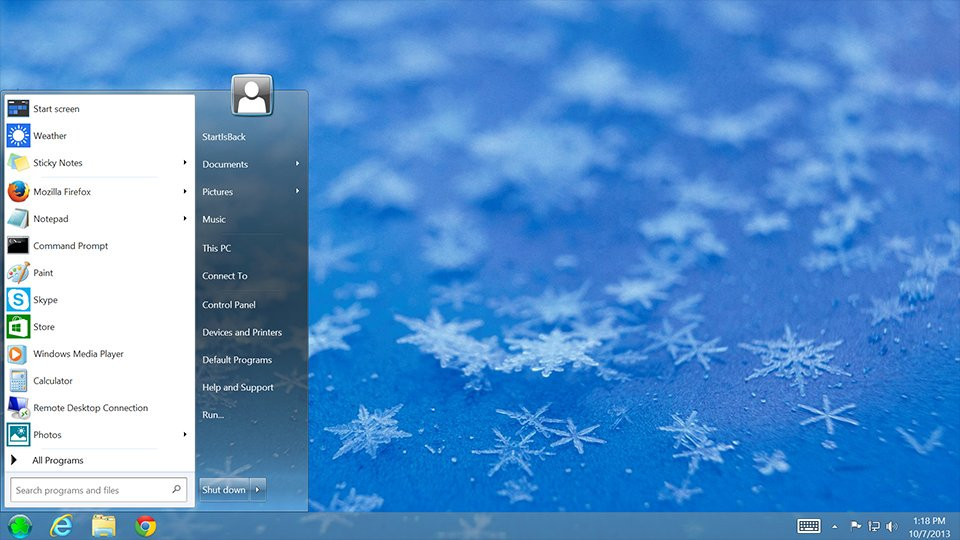Open File Explorer from the taskbar
Viewport: 960px width, 540px height.
(x=103, y=526)
